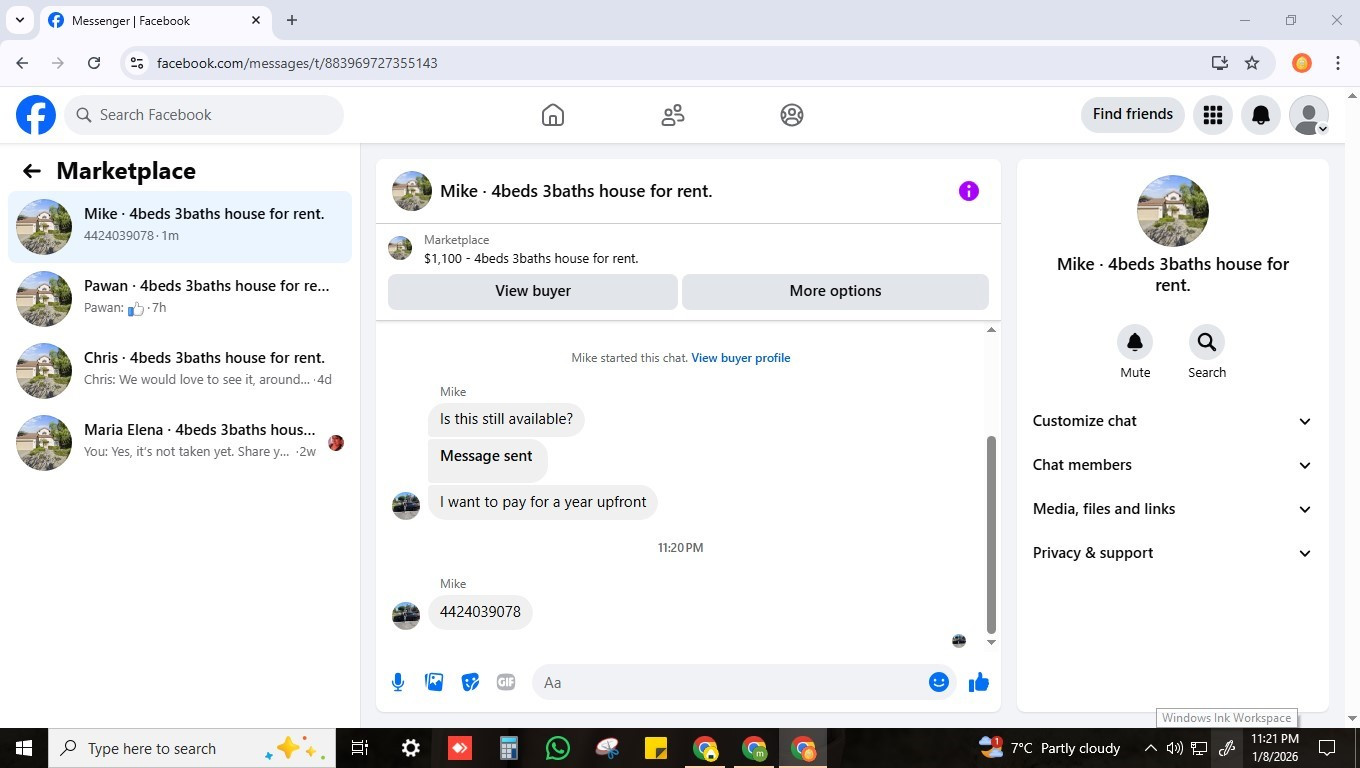Open WhatsApp from the taskbar
The image size is (1360, 768).
tap(558, 748)
